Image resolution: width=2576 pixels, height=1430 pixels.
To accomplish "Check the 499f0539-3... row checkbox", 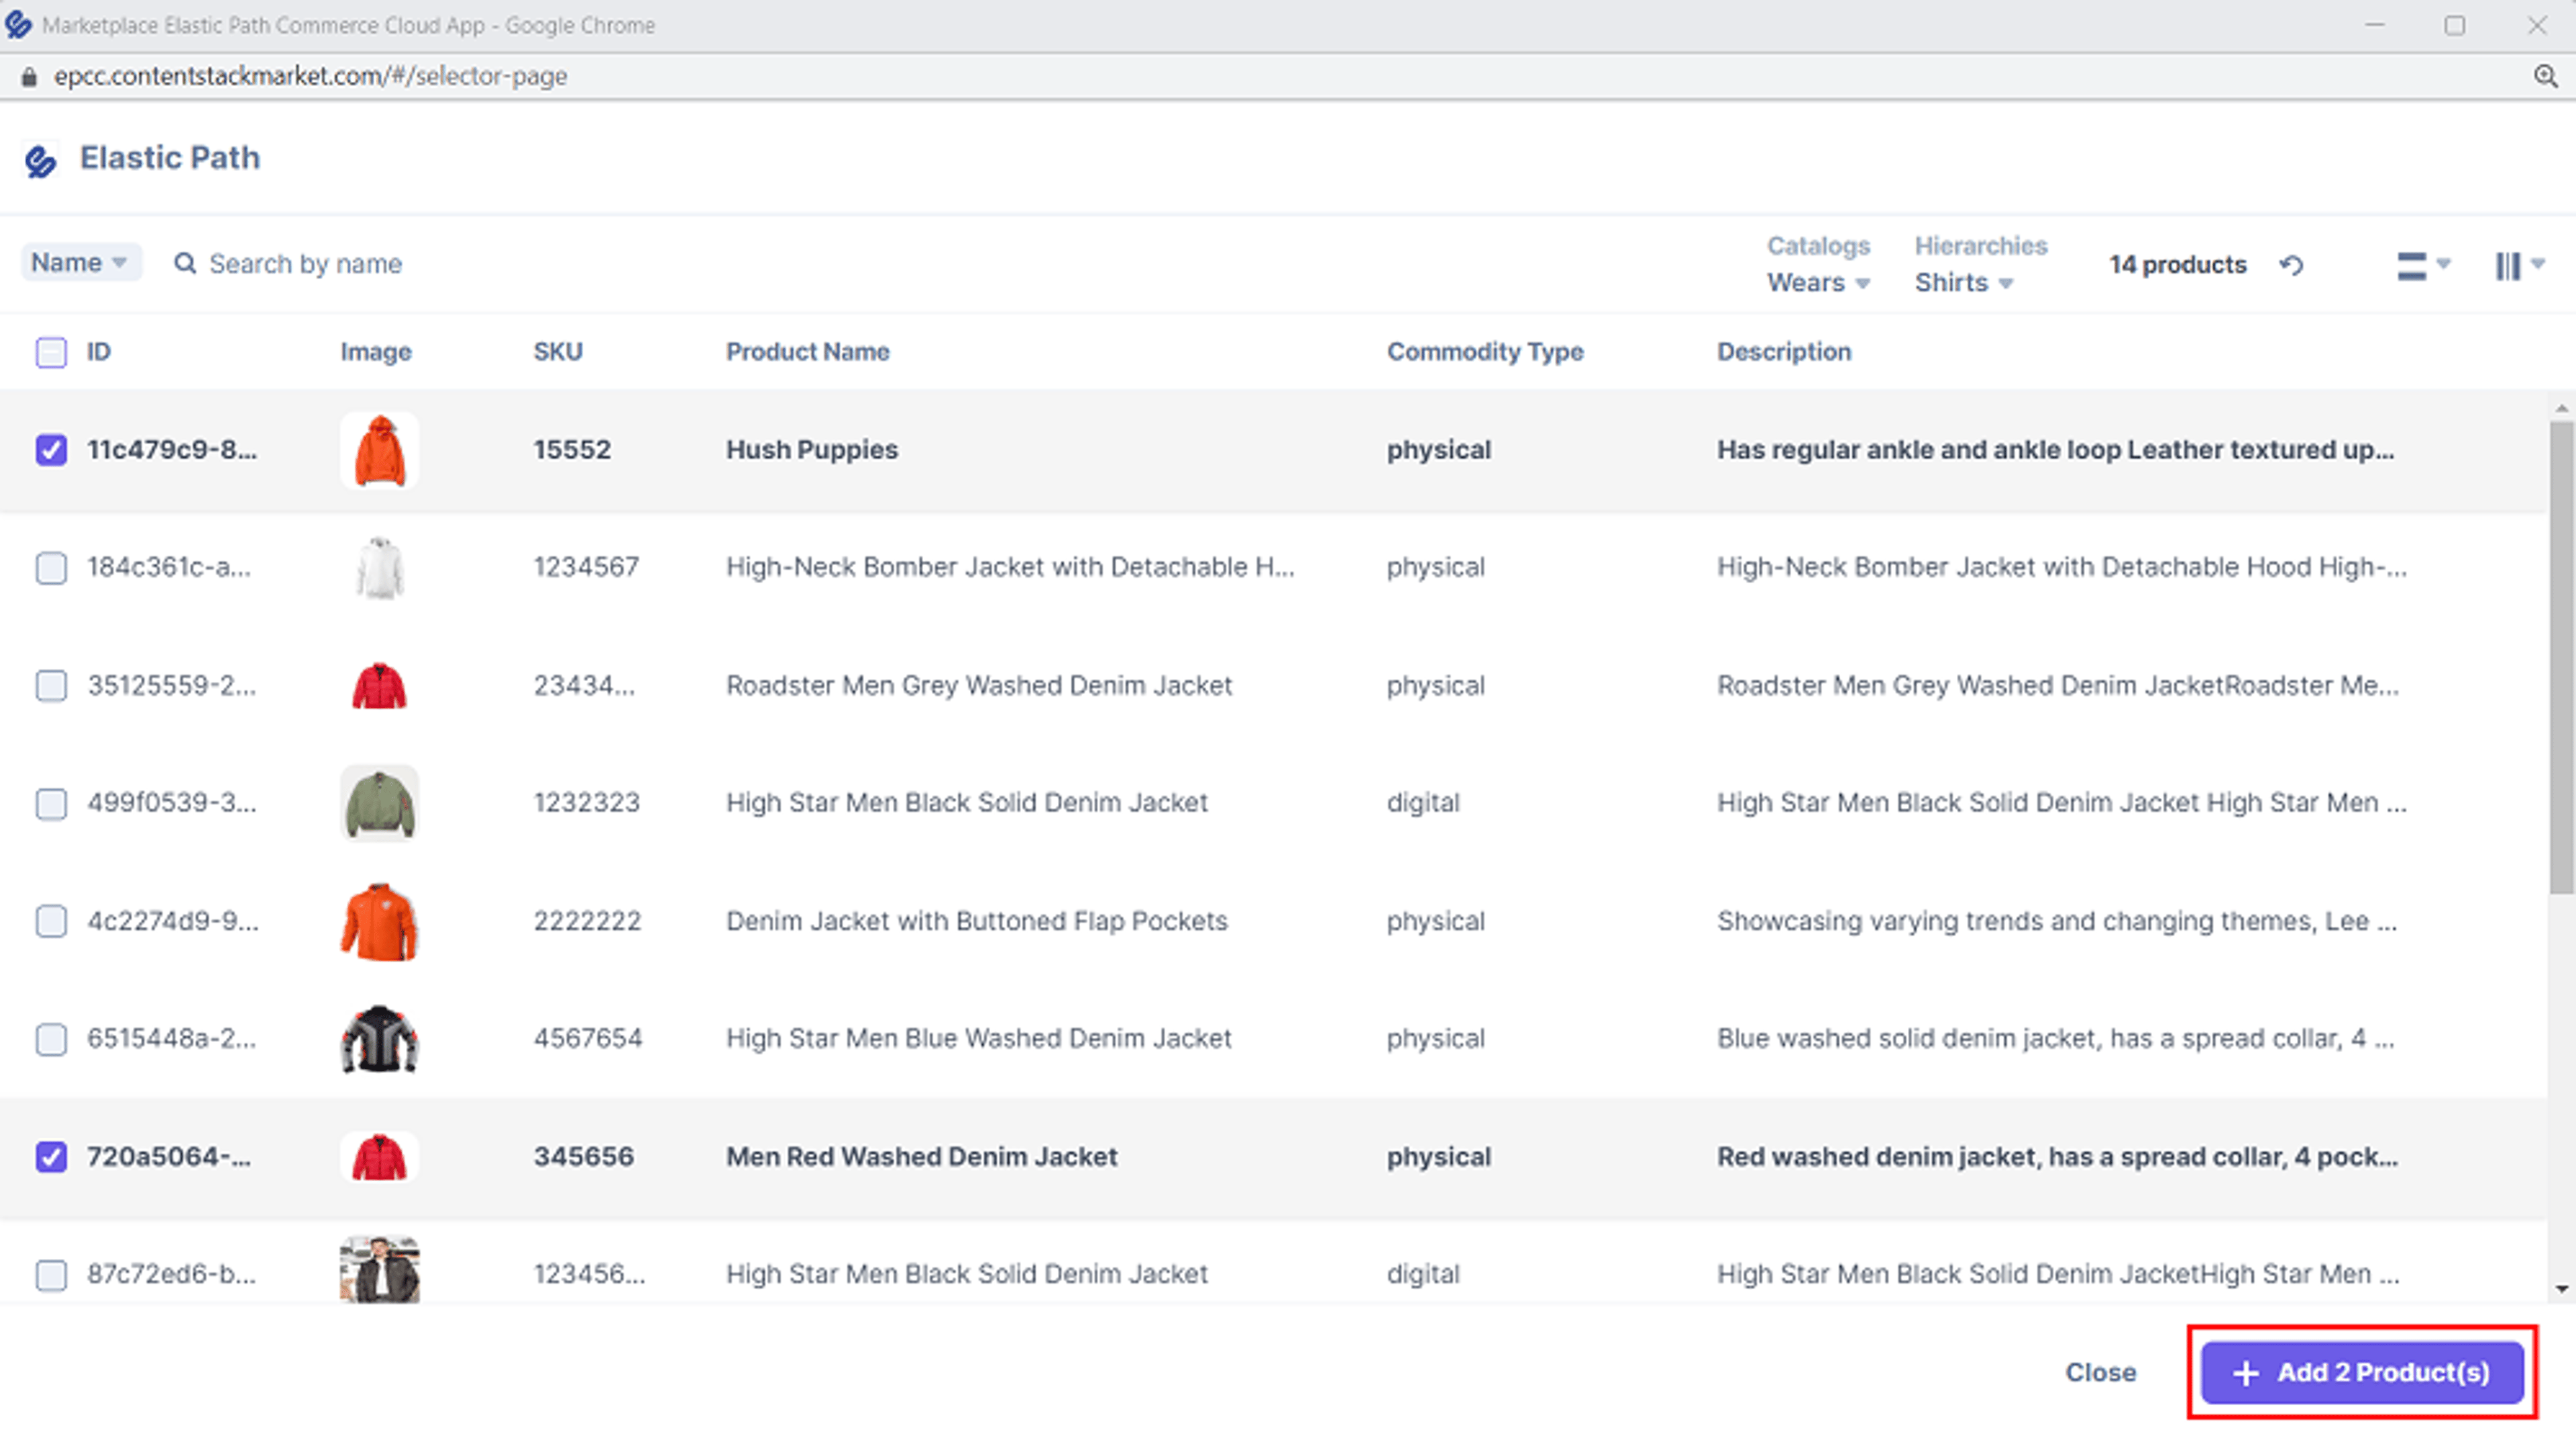I will point(51,803).
